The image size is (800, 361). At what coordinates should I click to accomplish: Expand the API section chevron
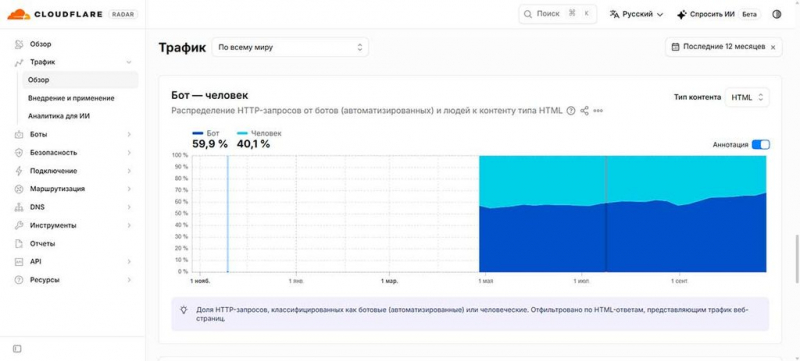pos(129,262)
